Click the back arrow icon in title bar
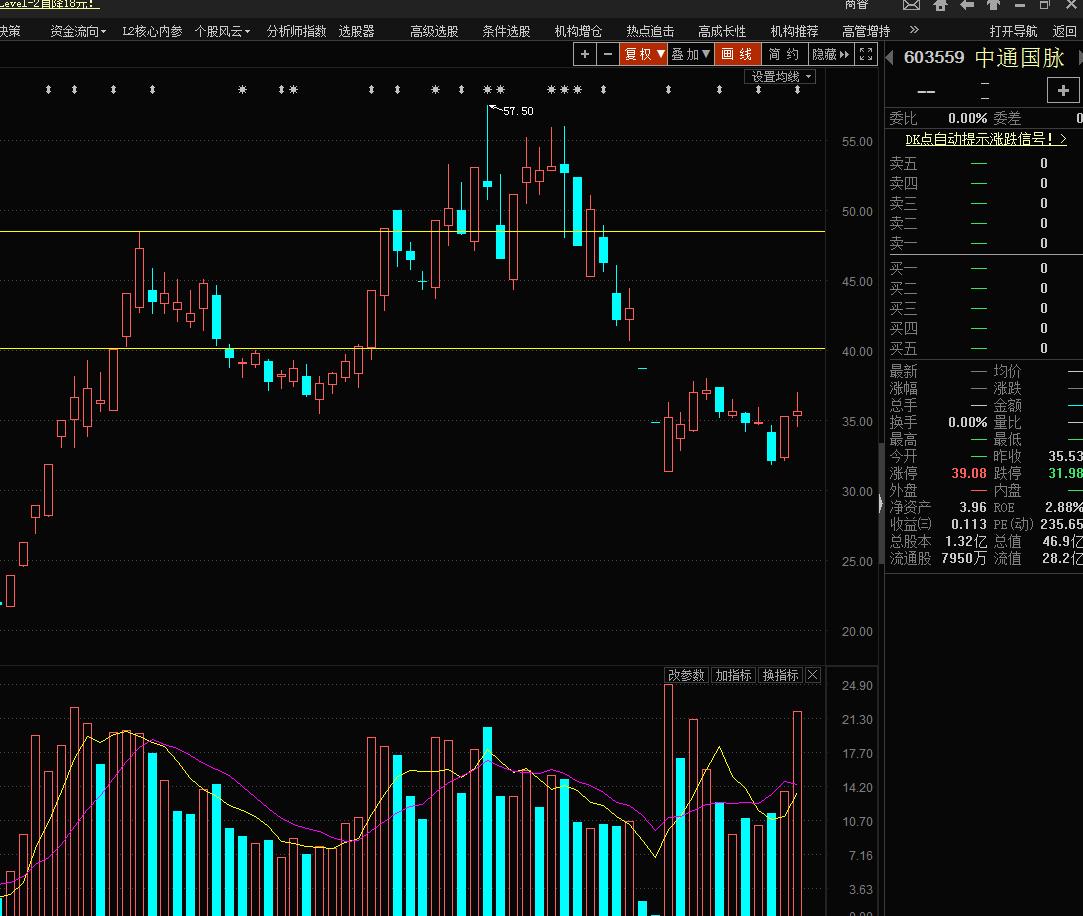 [x=967, y=6]
